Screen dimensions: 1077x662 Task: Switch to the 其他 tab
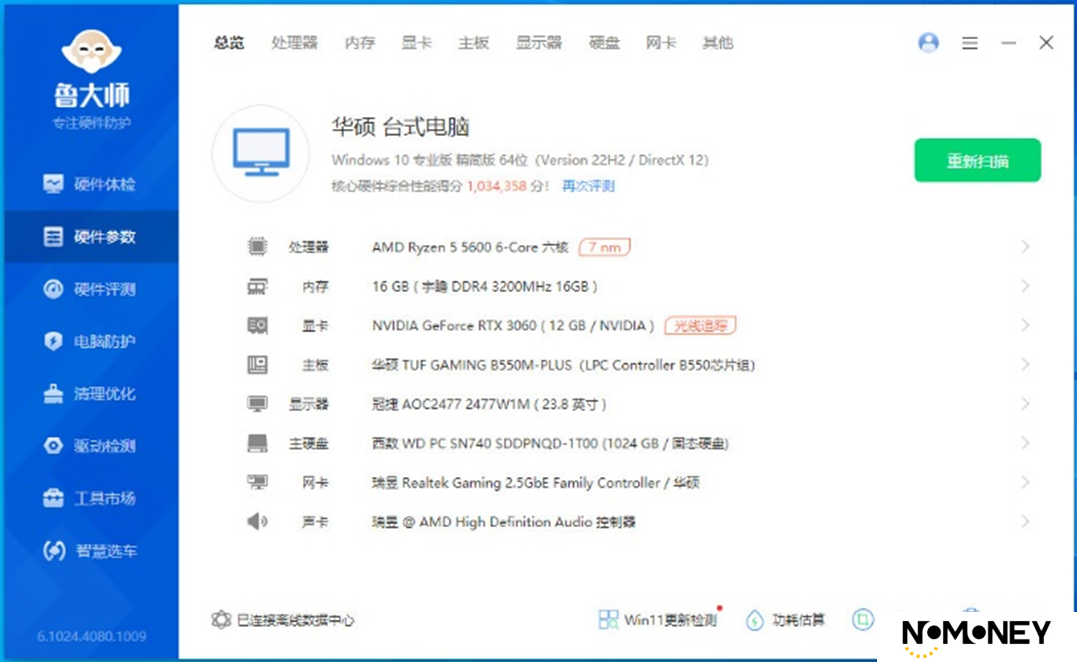[x=718, y=43]
